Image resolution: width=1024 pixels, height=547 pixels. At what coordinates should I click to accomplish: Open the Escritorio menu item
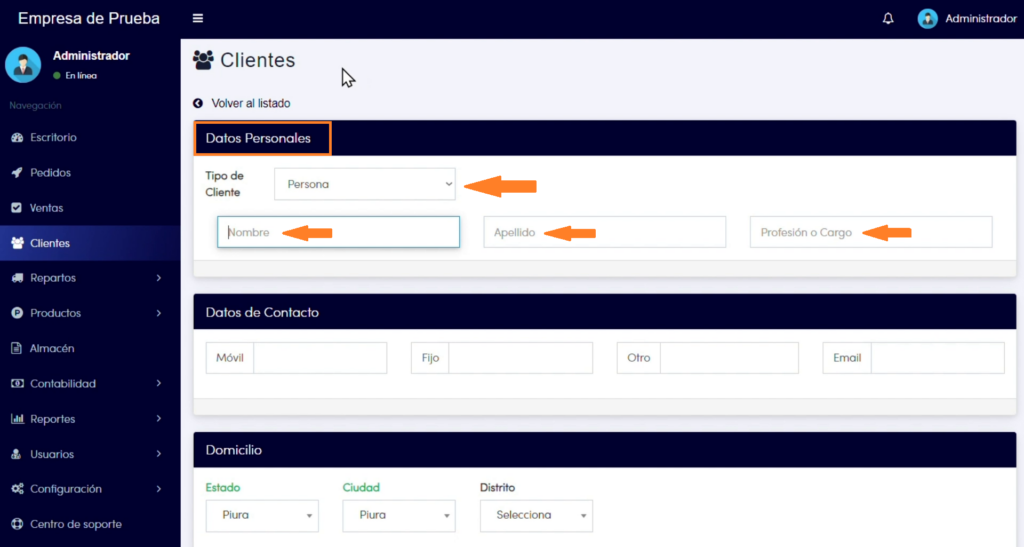(90, 138)
